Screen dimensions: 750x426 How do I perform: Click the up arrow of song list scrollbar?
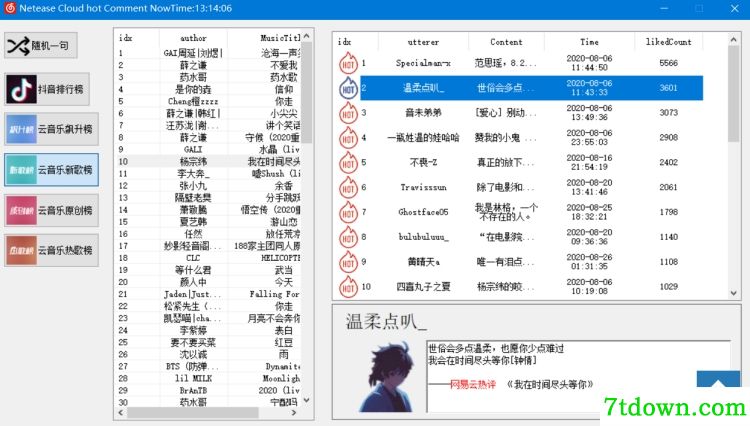[307, 36]
